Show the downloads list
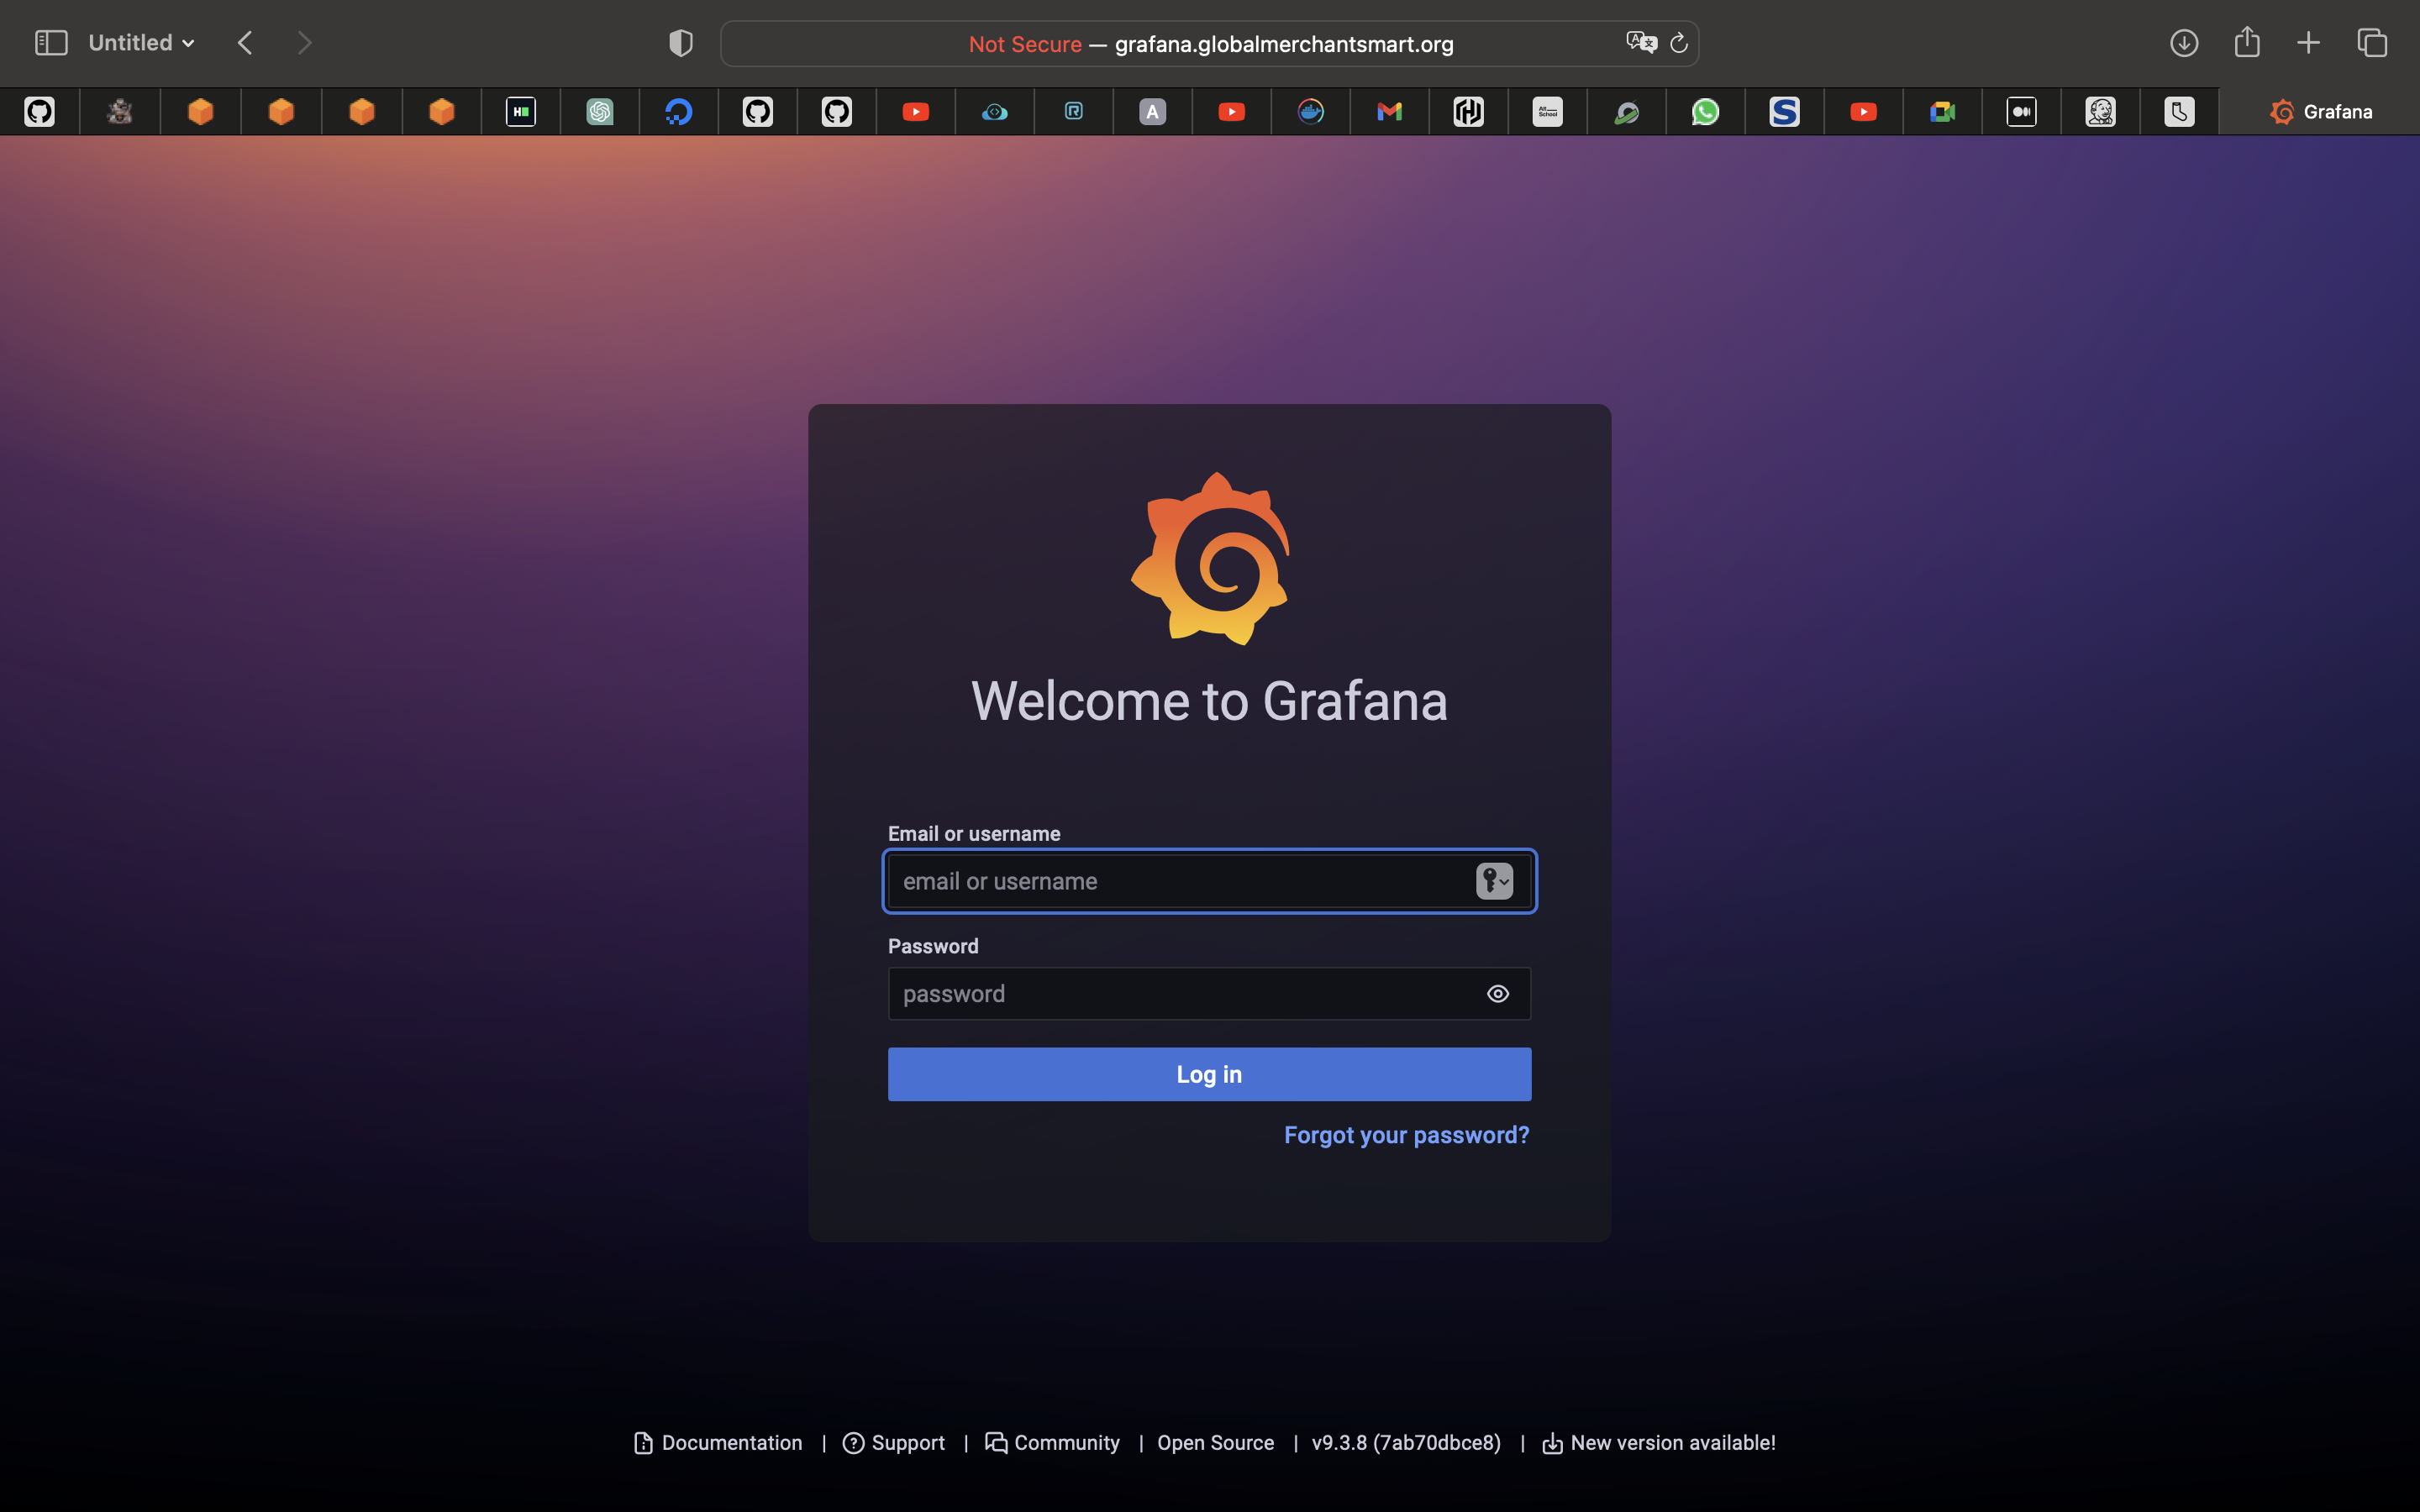Viewport: 2420px width, 1512px height. (x=2184, y=43)
